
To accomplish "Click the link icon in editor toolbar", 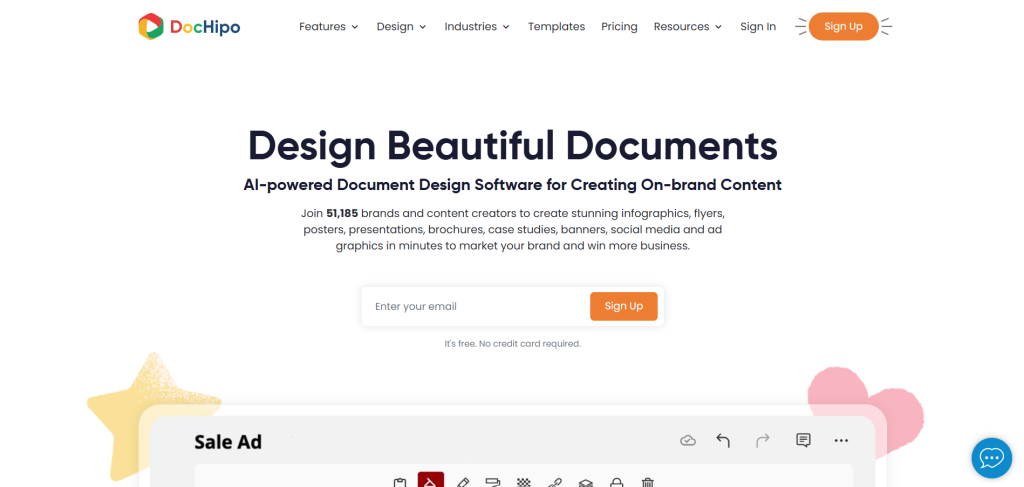I will [x=554, y=482].
